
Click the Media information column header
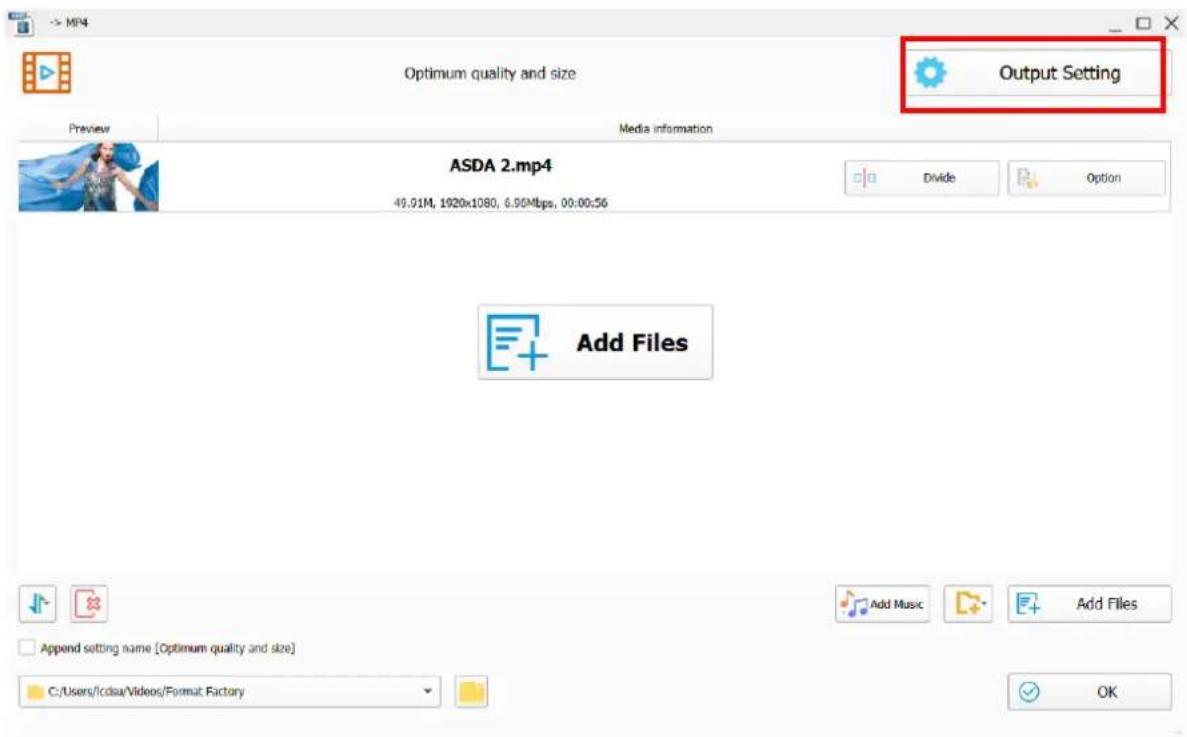(x=665, y=129)
